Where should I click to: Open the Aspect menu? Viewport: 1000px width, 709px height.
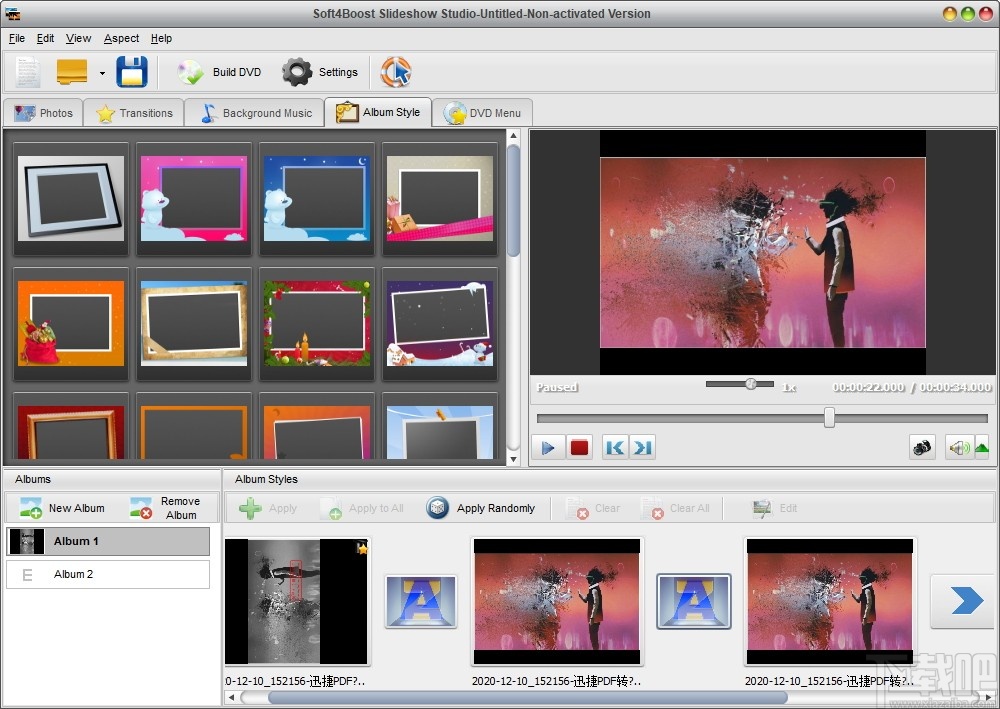pos(121,38)
